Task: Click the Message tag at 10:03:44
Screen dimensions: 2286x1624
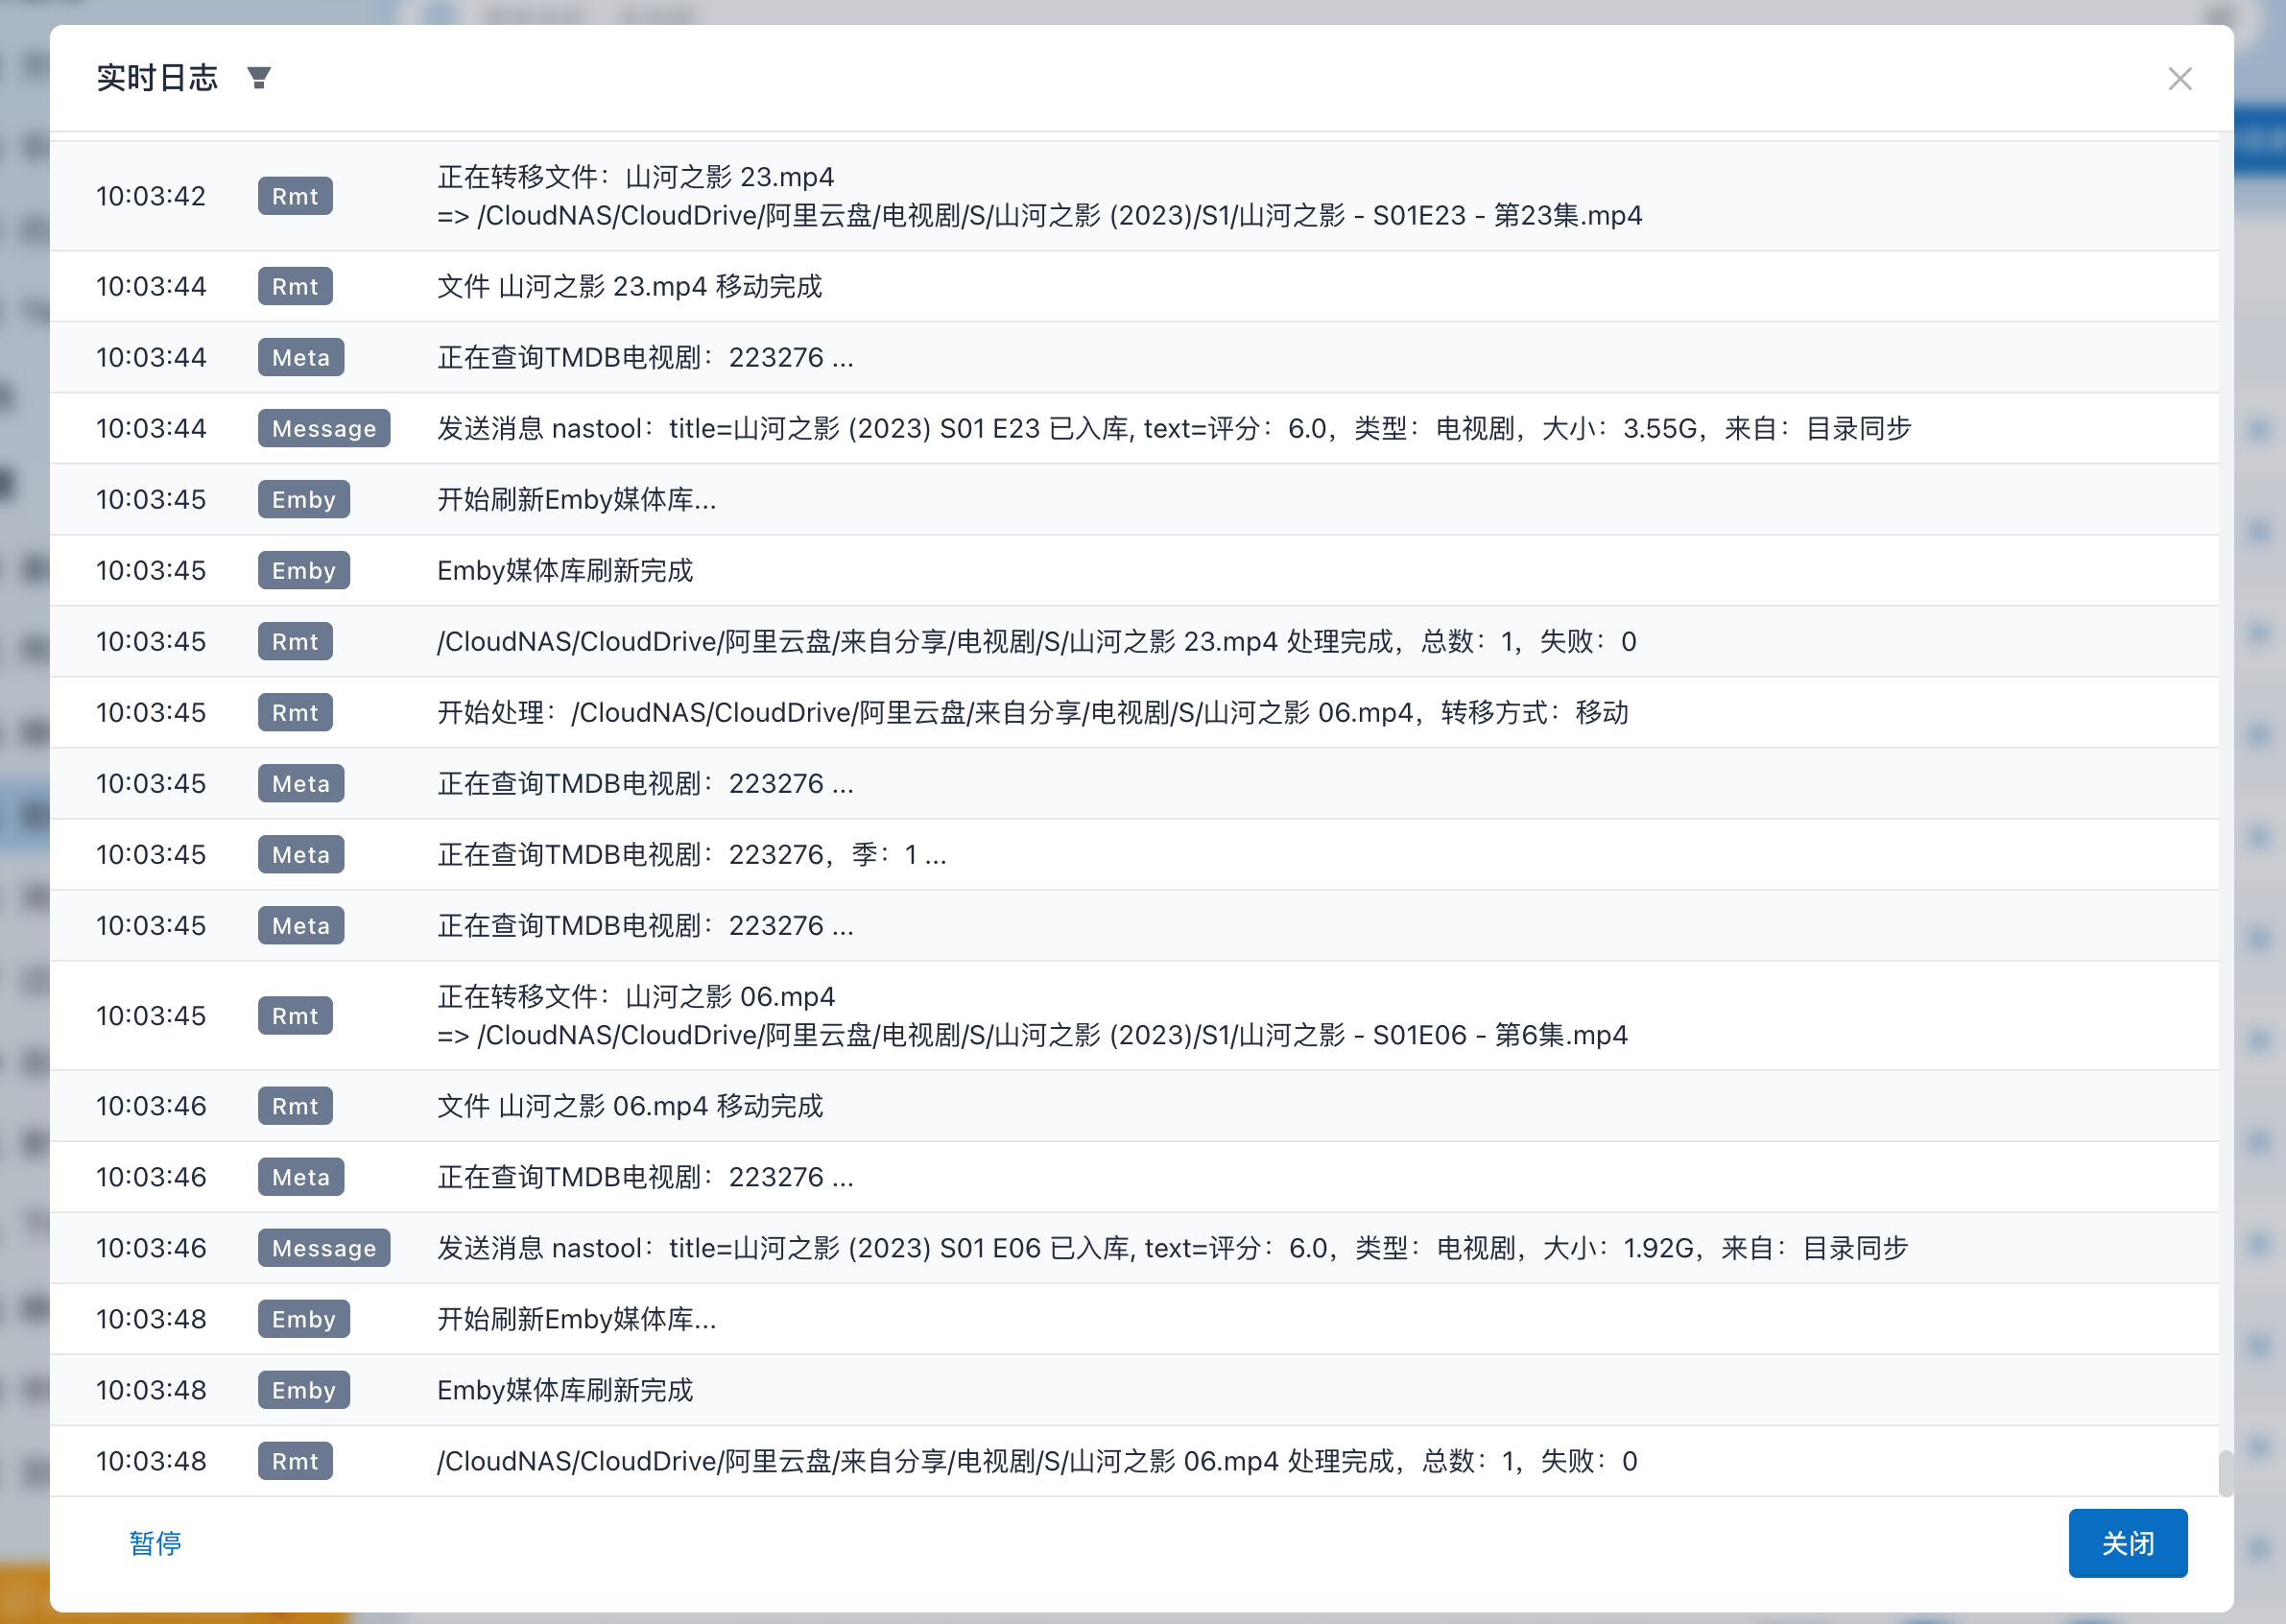Action: (323, 428)
